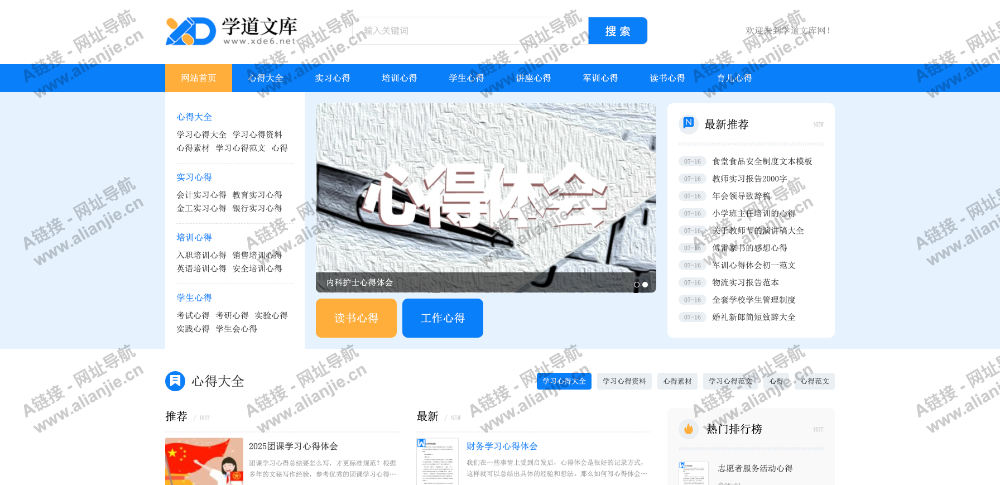Screen dimensions: 1000x485
Task: Open sidebar link 考研心得
Action: (x=232, y=315)
